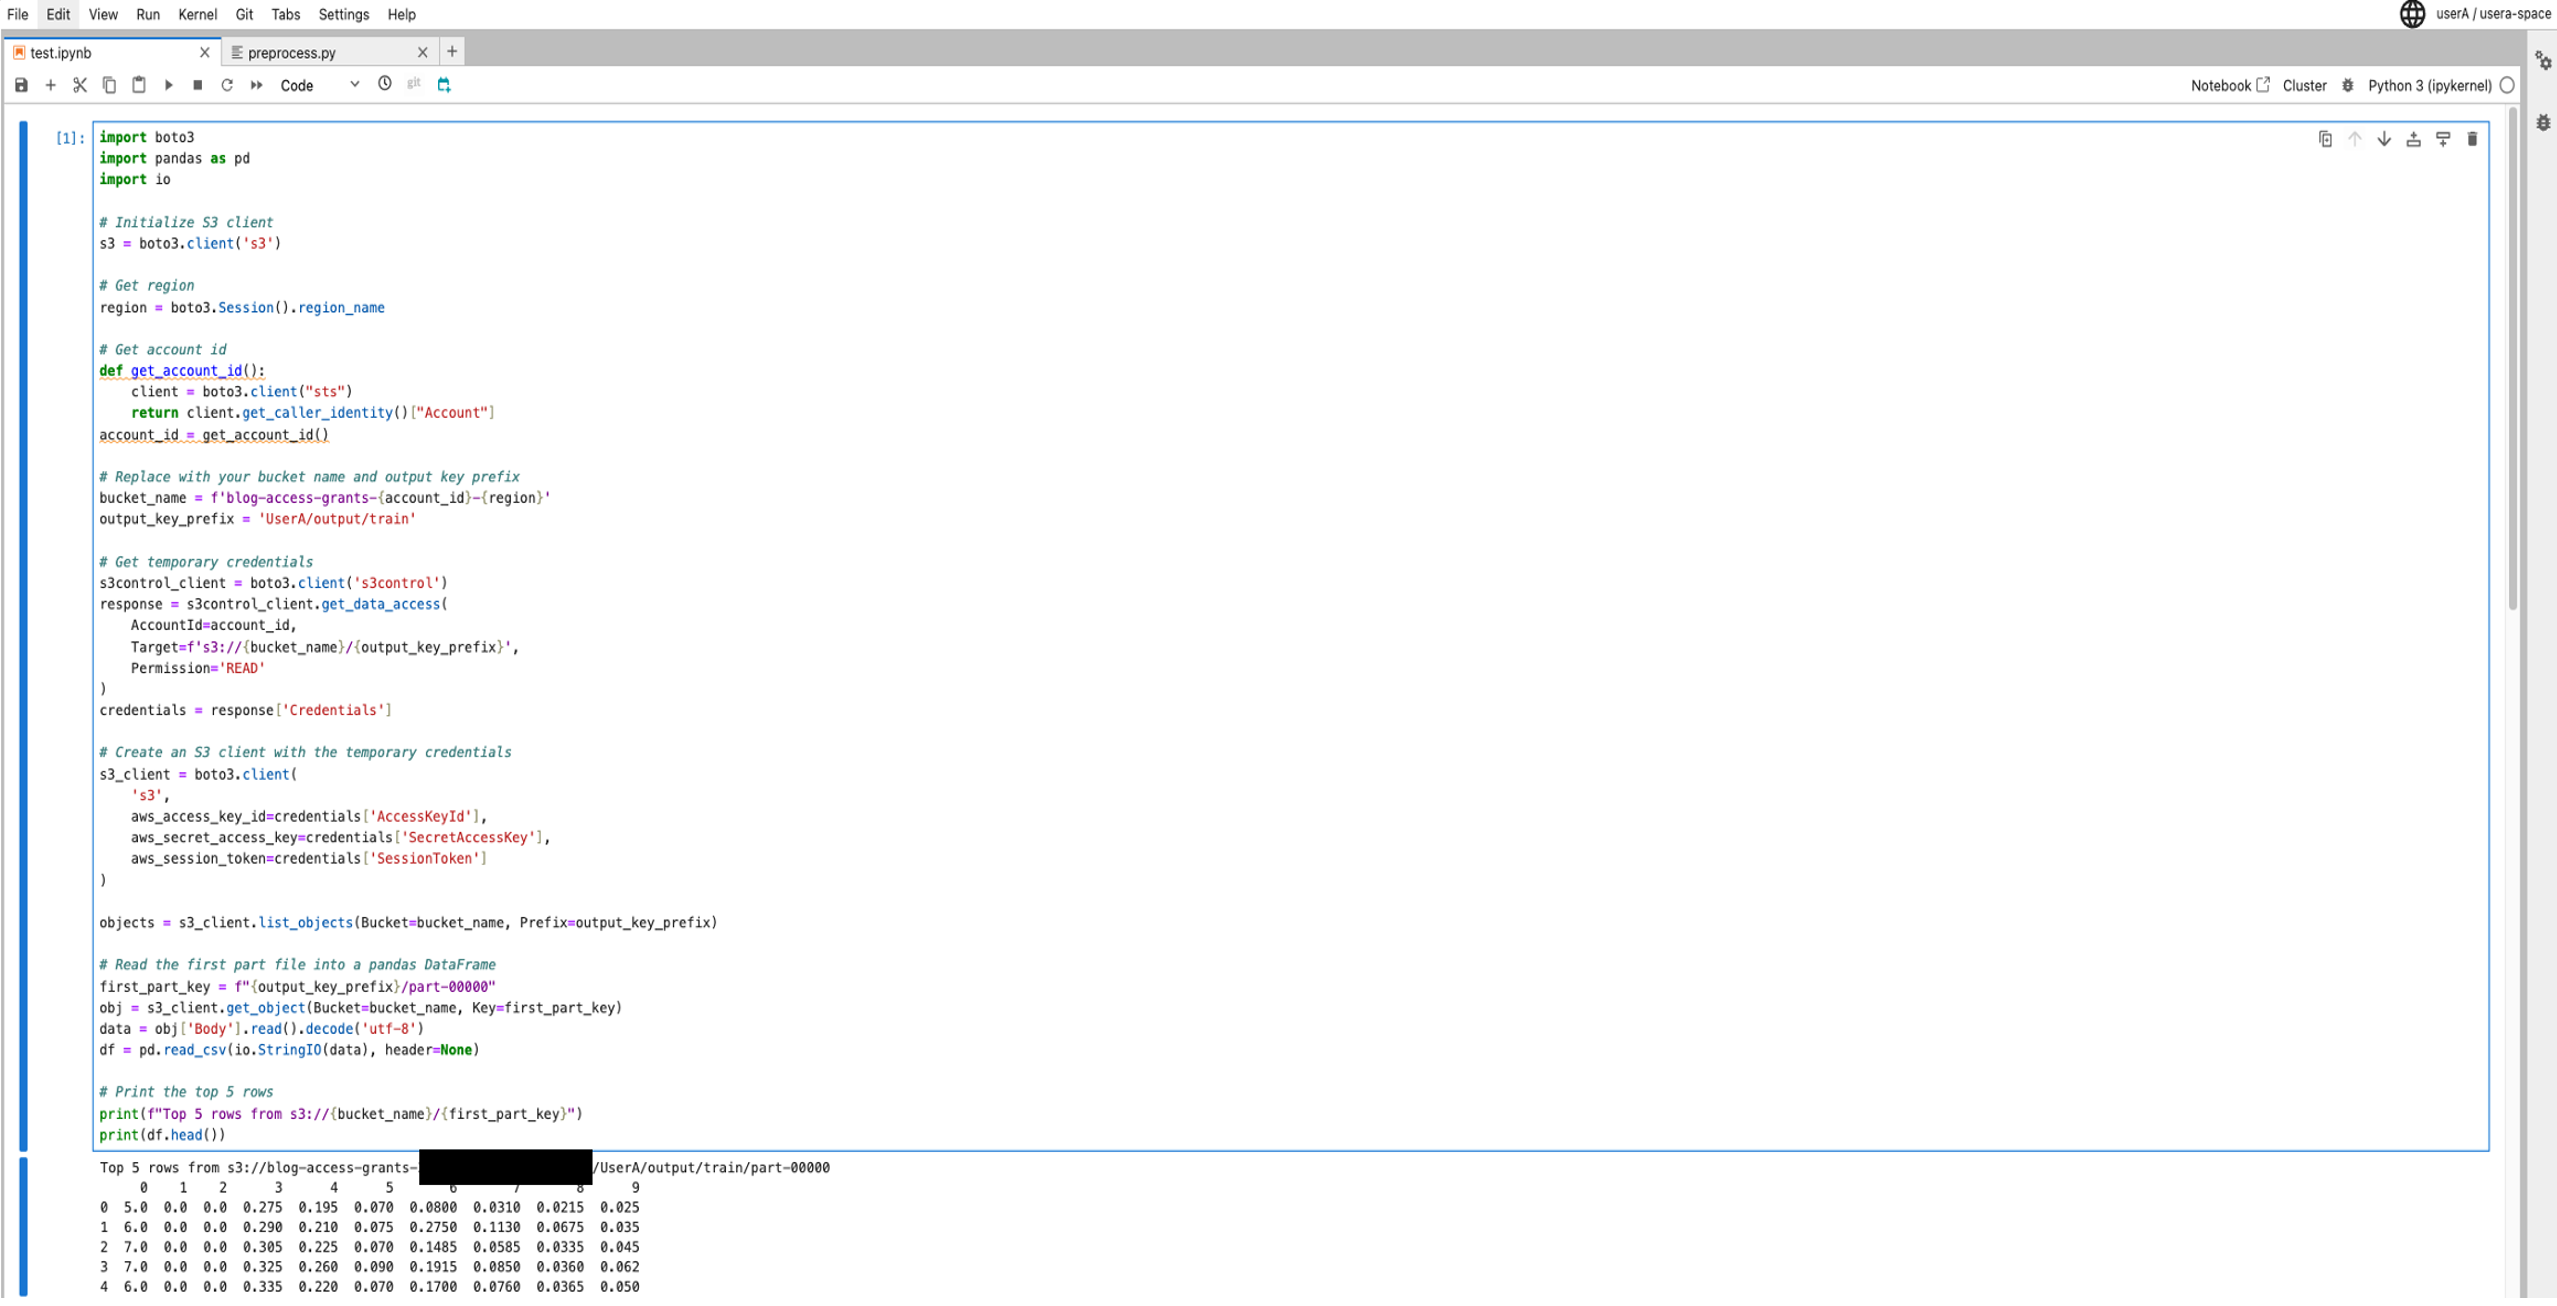The height and width of the screenshot is (1306, 2557).
Task: Move the cell down
Action: [x=2384, y=139]
